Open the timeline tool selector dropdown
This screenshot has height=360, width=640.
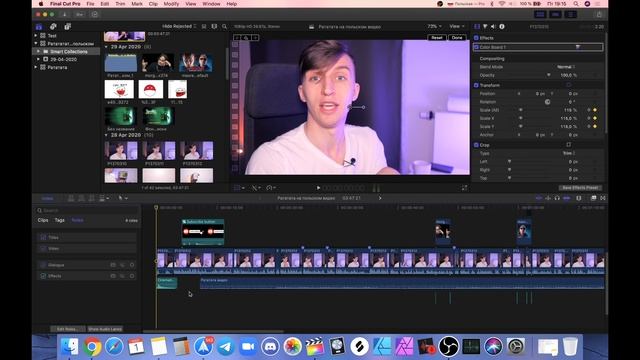[123, 198]
